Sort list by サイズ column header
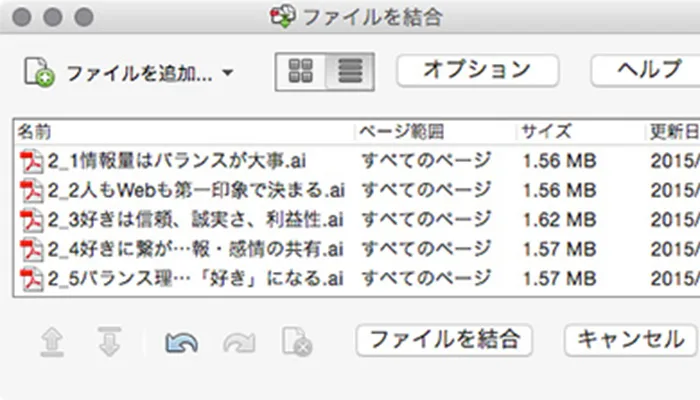 pos(545,132)
